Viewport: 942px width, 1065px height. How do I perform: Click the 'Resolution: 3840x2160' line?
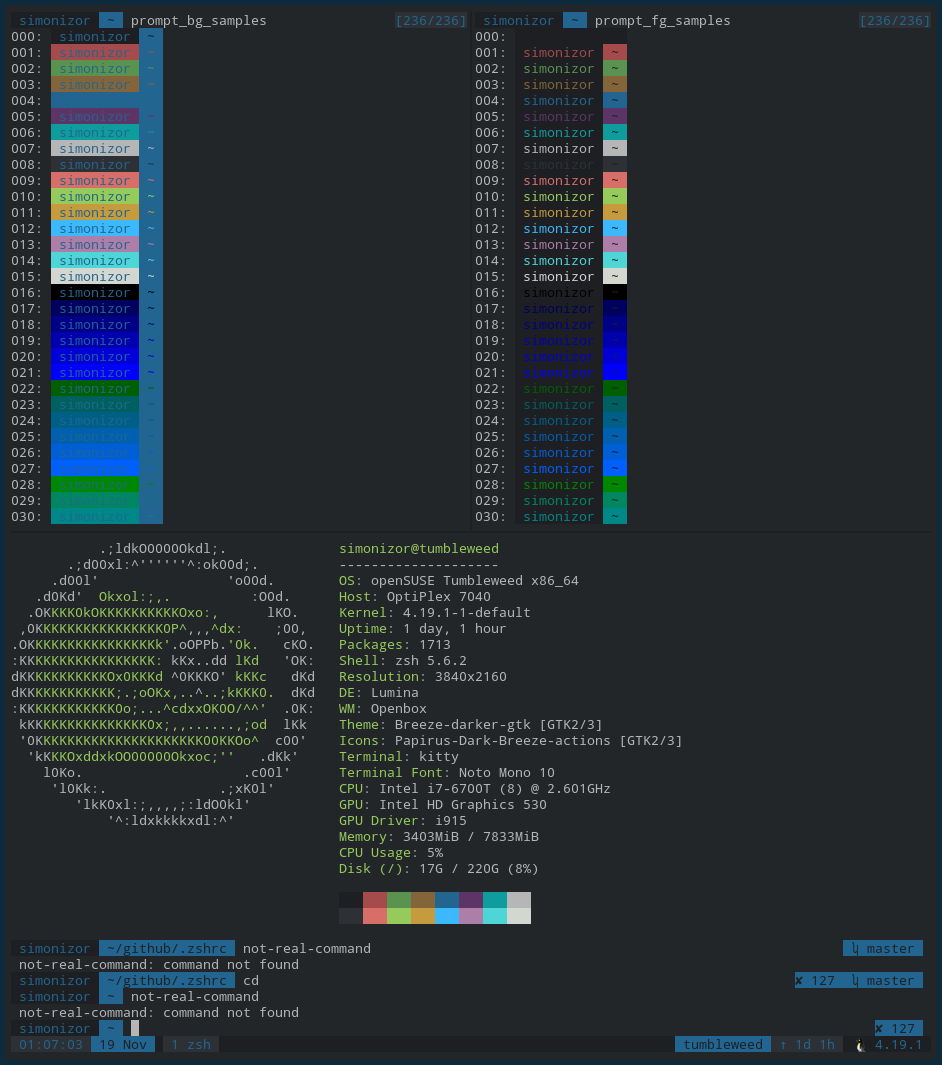click(x=422, y=677)
